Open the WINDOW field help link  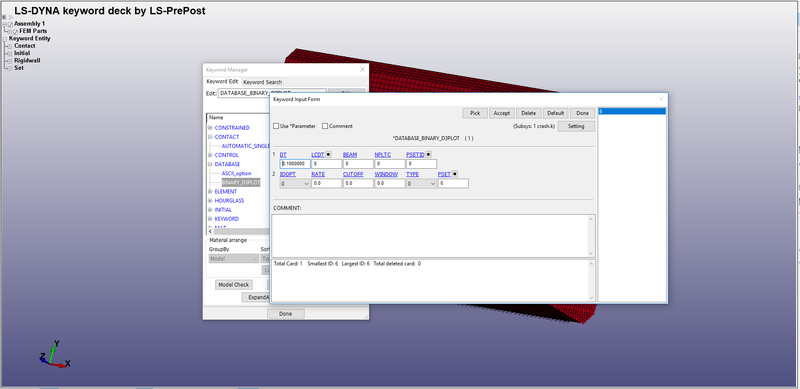386,174
